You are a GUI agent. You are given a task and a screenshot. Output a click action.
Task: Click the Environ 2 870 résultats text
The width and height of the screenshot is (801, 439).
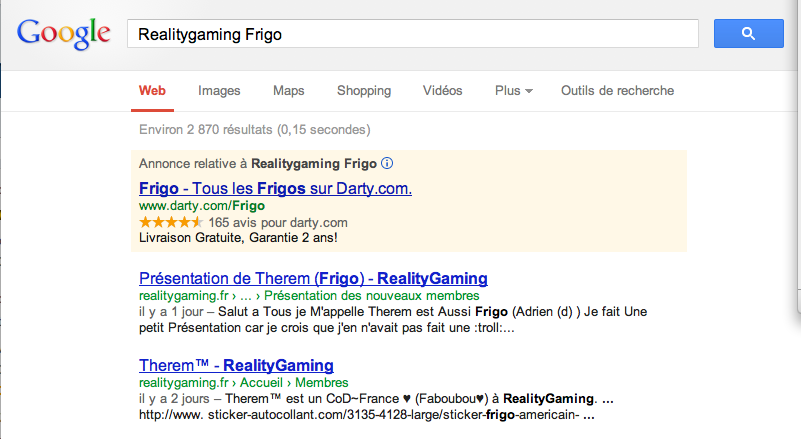click(254, 130)
